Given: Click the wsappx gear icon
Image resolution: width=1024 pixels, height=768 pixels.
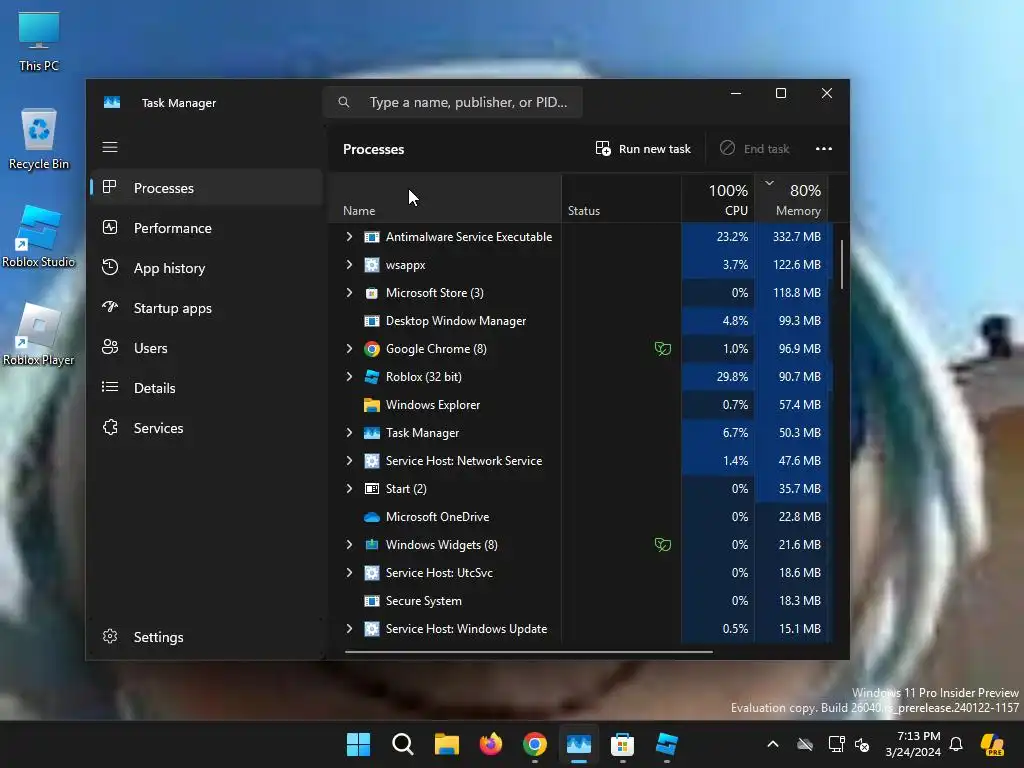Looking at the screenshot, I should click(x=372, y=265).
